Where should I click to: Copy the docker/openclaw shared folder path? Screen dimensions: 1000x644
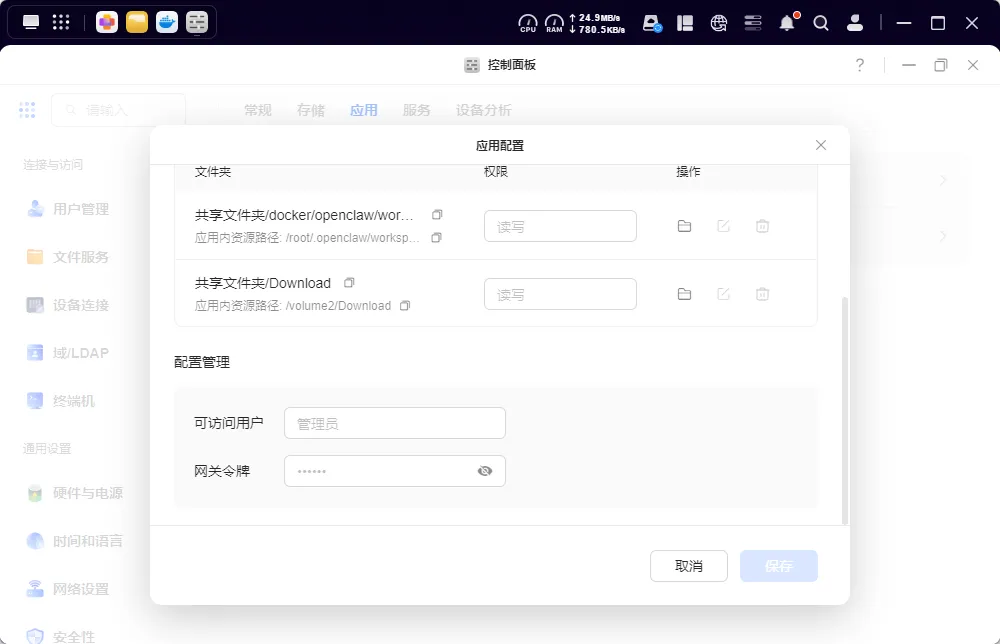(x=437, y=215)
